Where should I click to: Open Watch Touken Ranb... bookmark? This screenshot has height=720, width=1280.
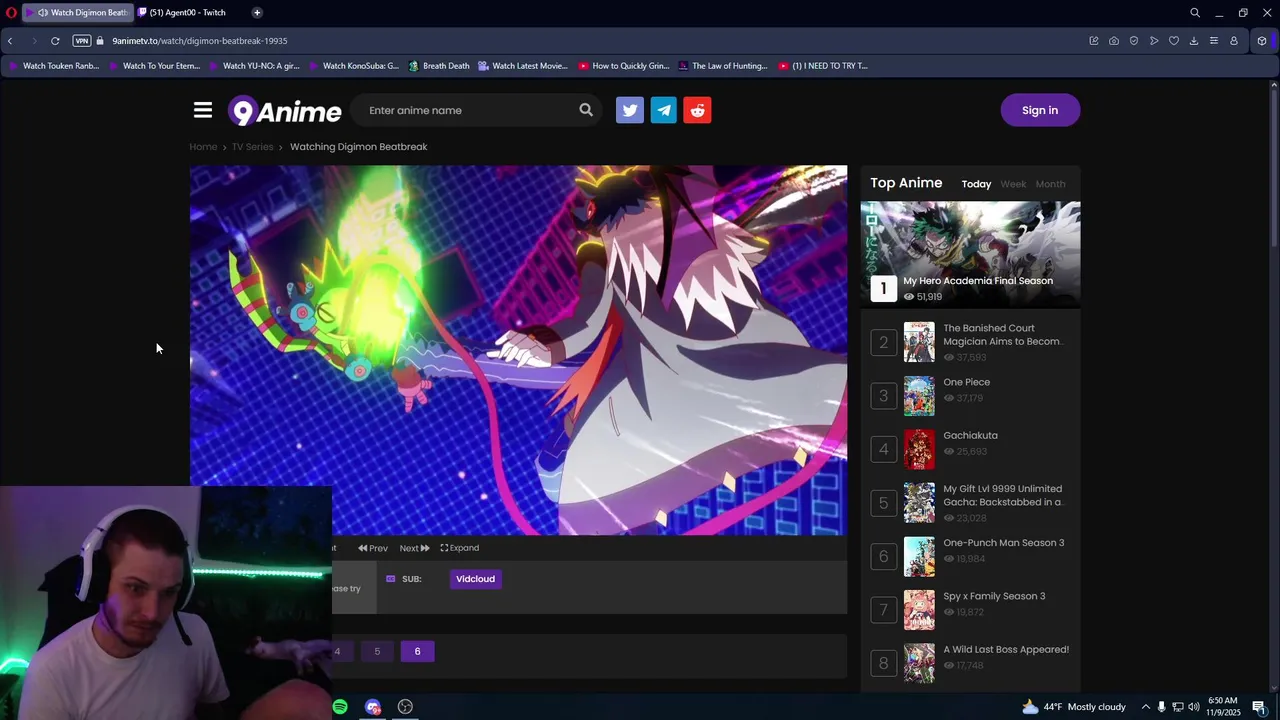(54, 66)
